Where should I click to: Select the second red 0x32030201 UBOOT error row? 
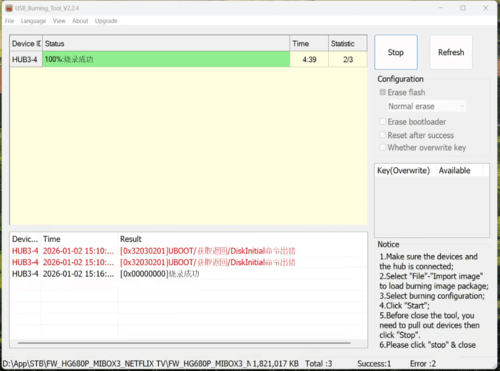189,262
